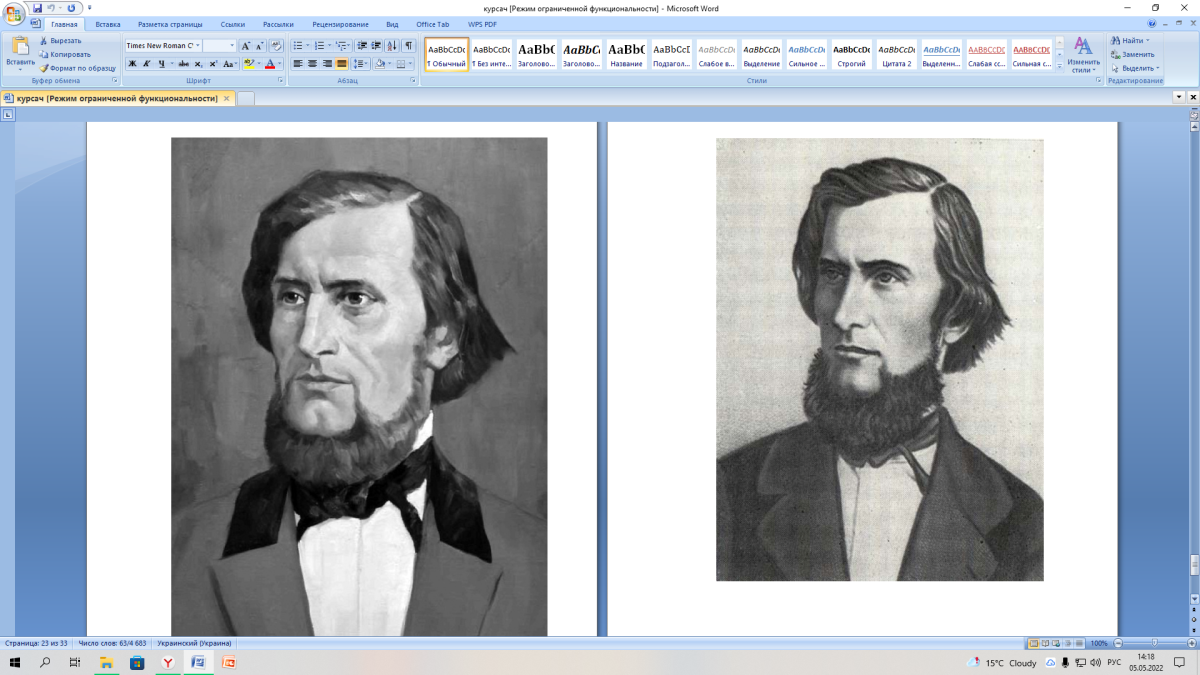Click the Sort (A-Z) icon in paragraph group
Screen dimensions: 1200x675
coord(392,46)
